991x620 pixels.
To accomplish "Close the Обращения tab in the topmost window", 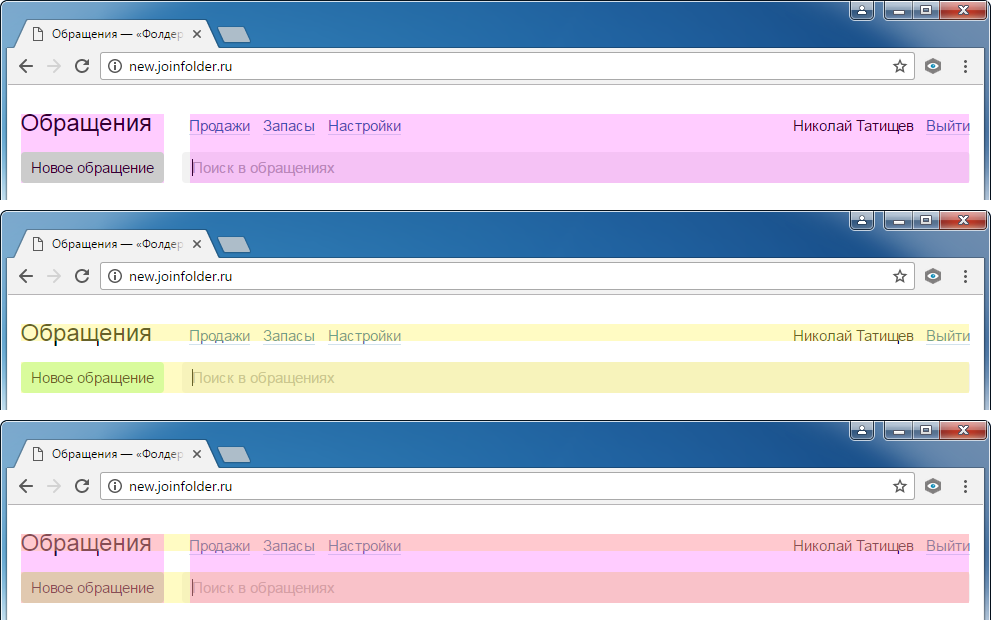I will pos(197,34).
